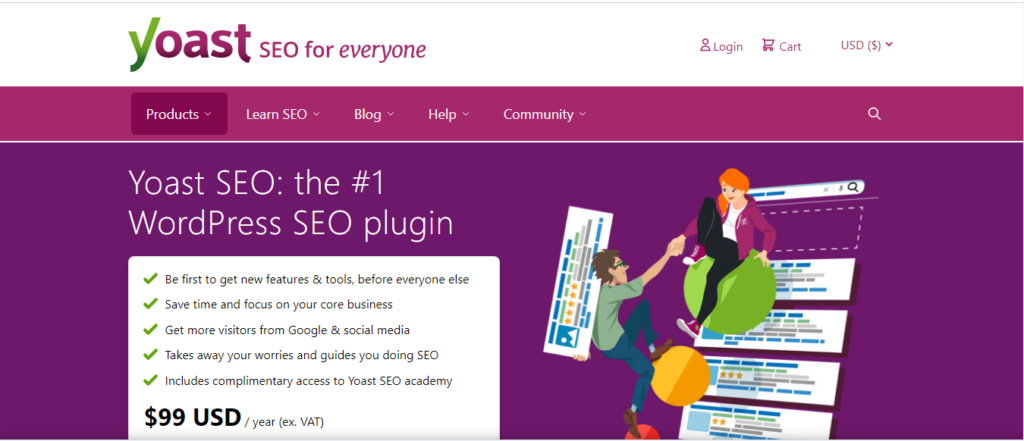Click checkmark beside 'Get more visitors from Google'
This screenshot has height=441, width=1024.
(150, 329)
